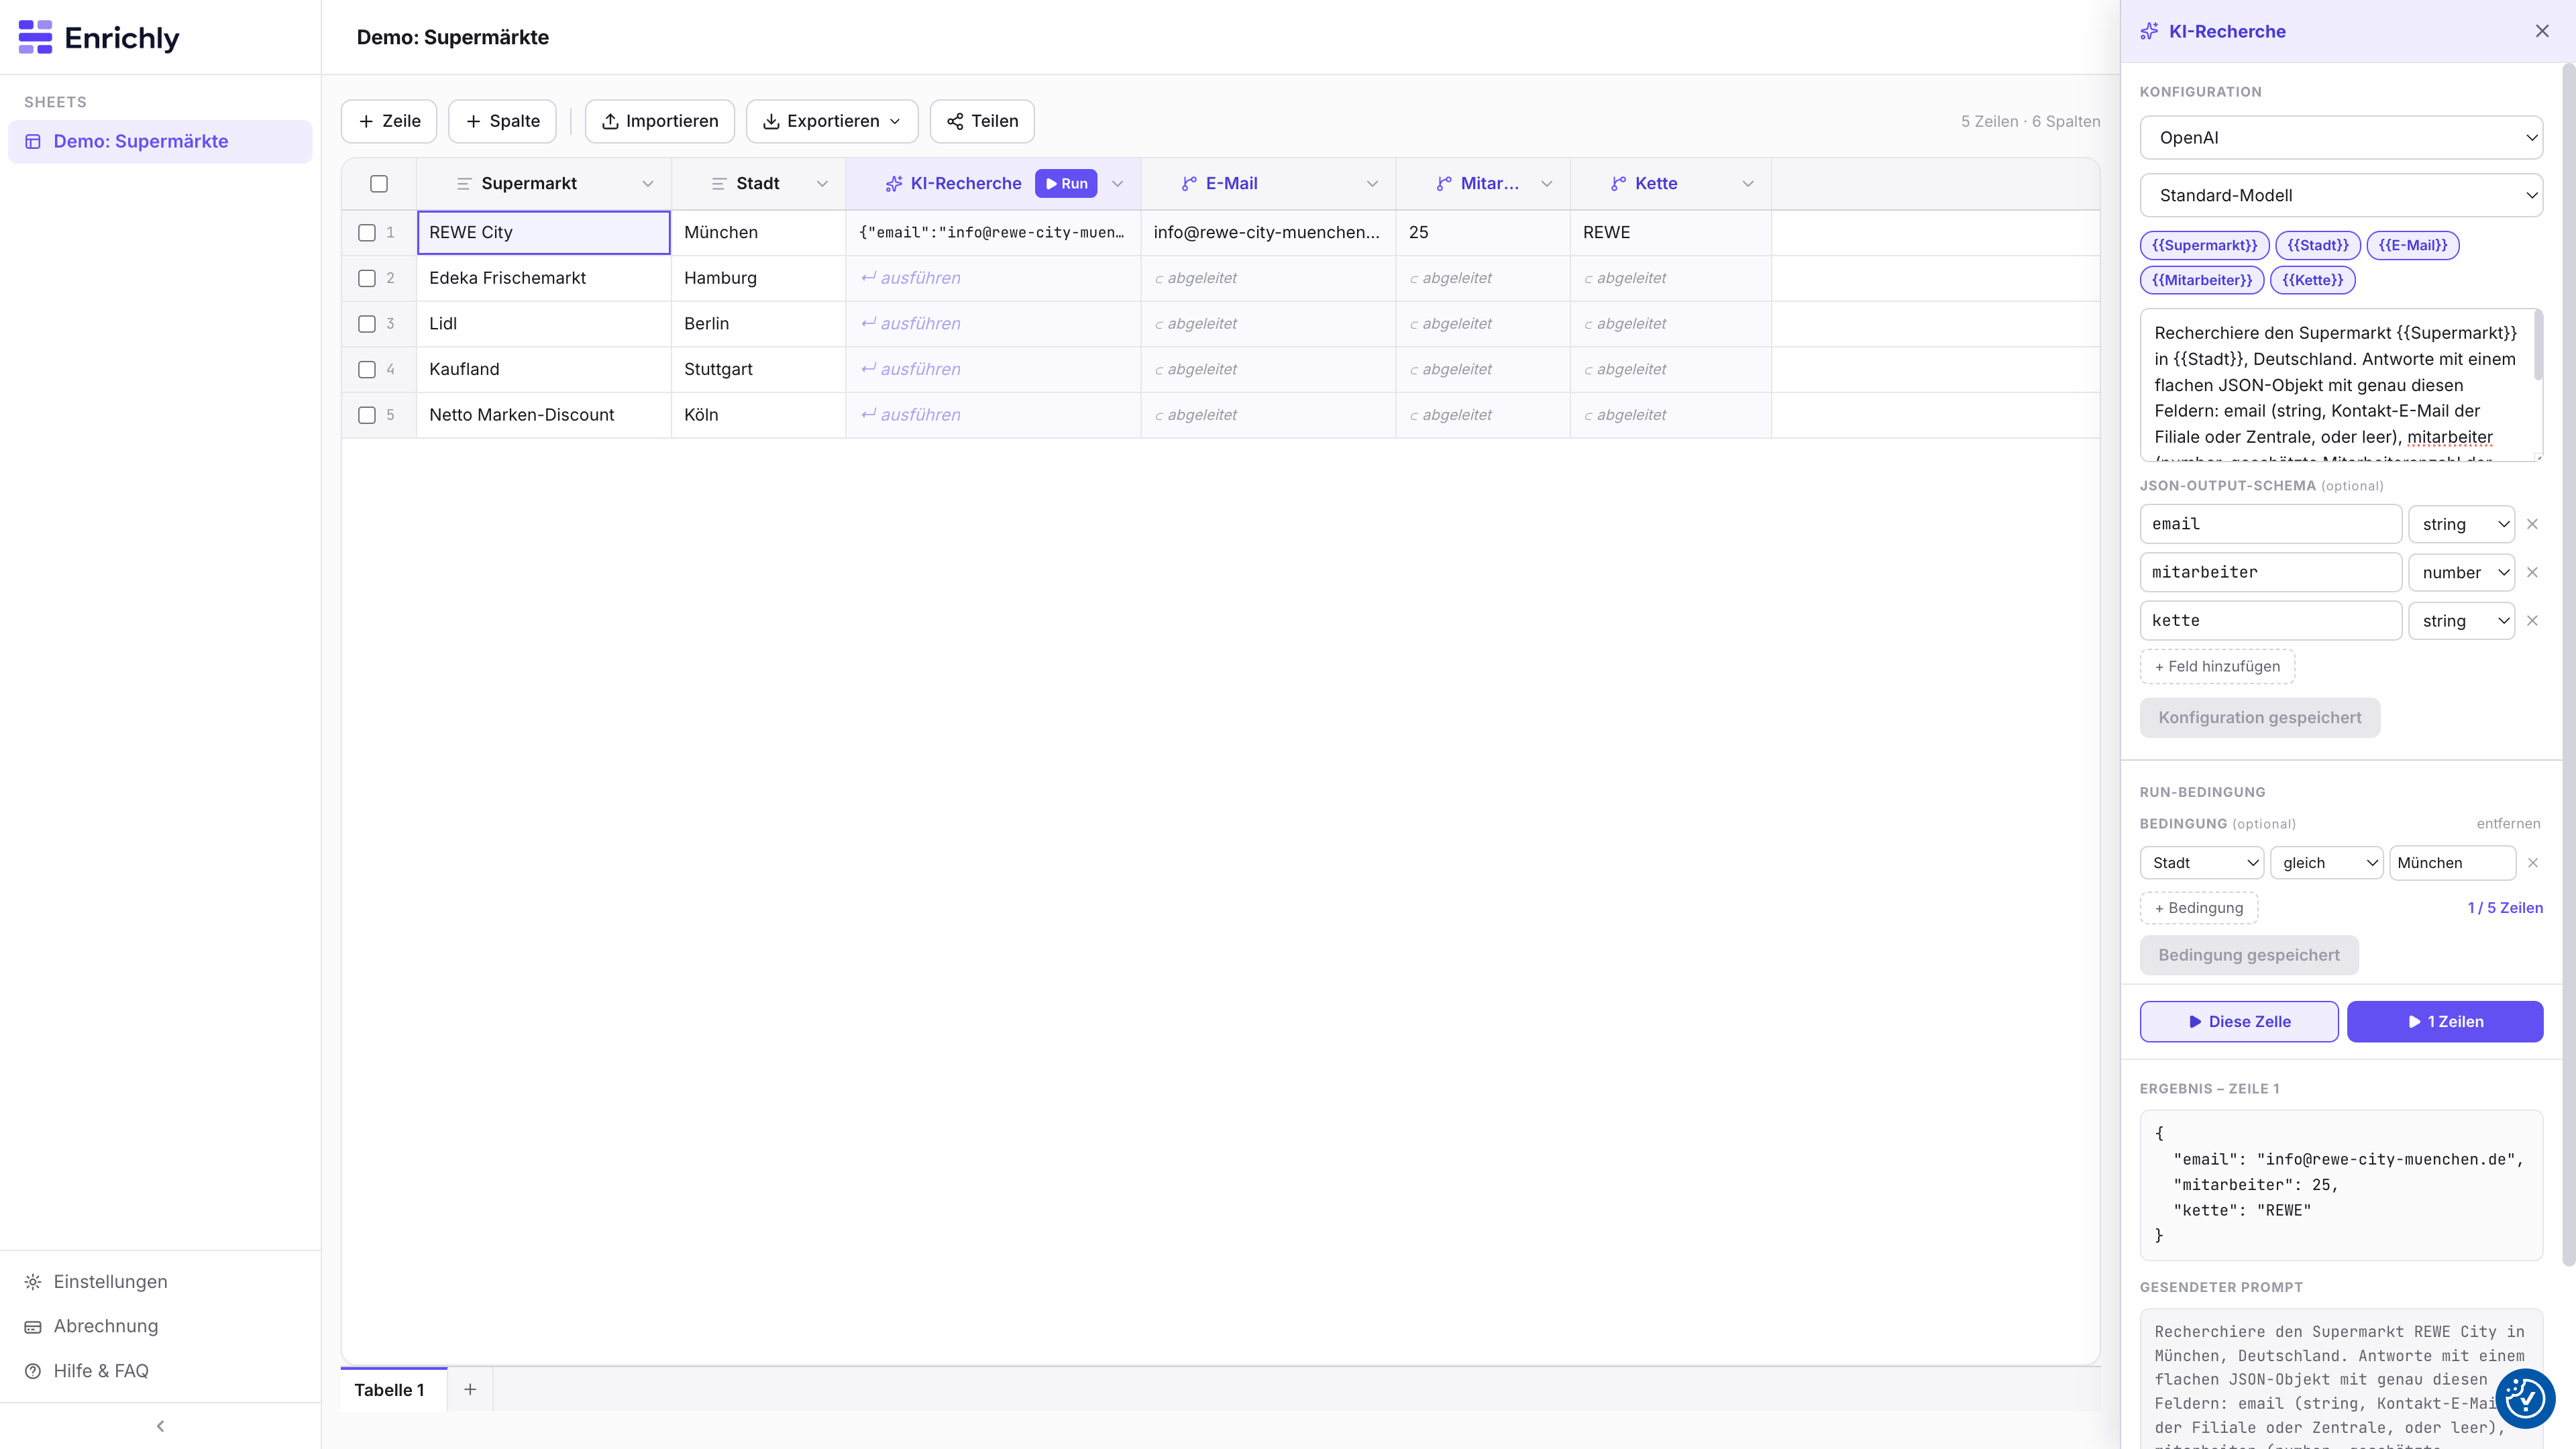Image resolution: width=2576 pixels, height=1449 pixels.
Task: Run Diese Zelle
Action: click(x=2238, y=1022)
